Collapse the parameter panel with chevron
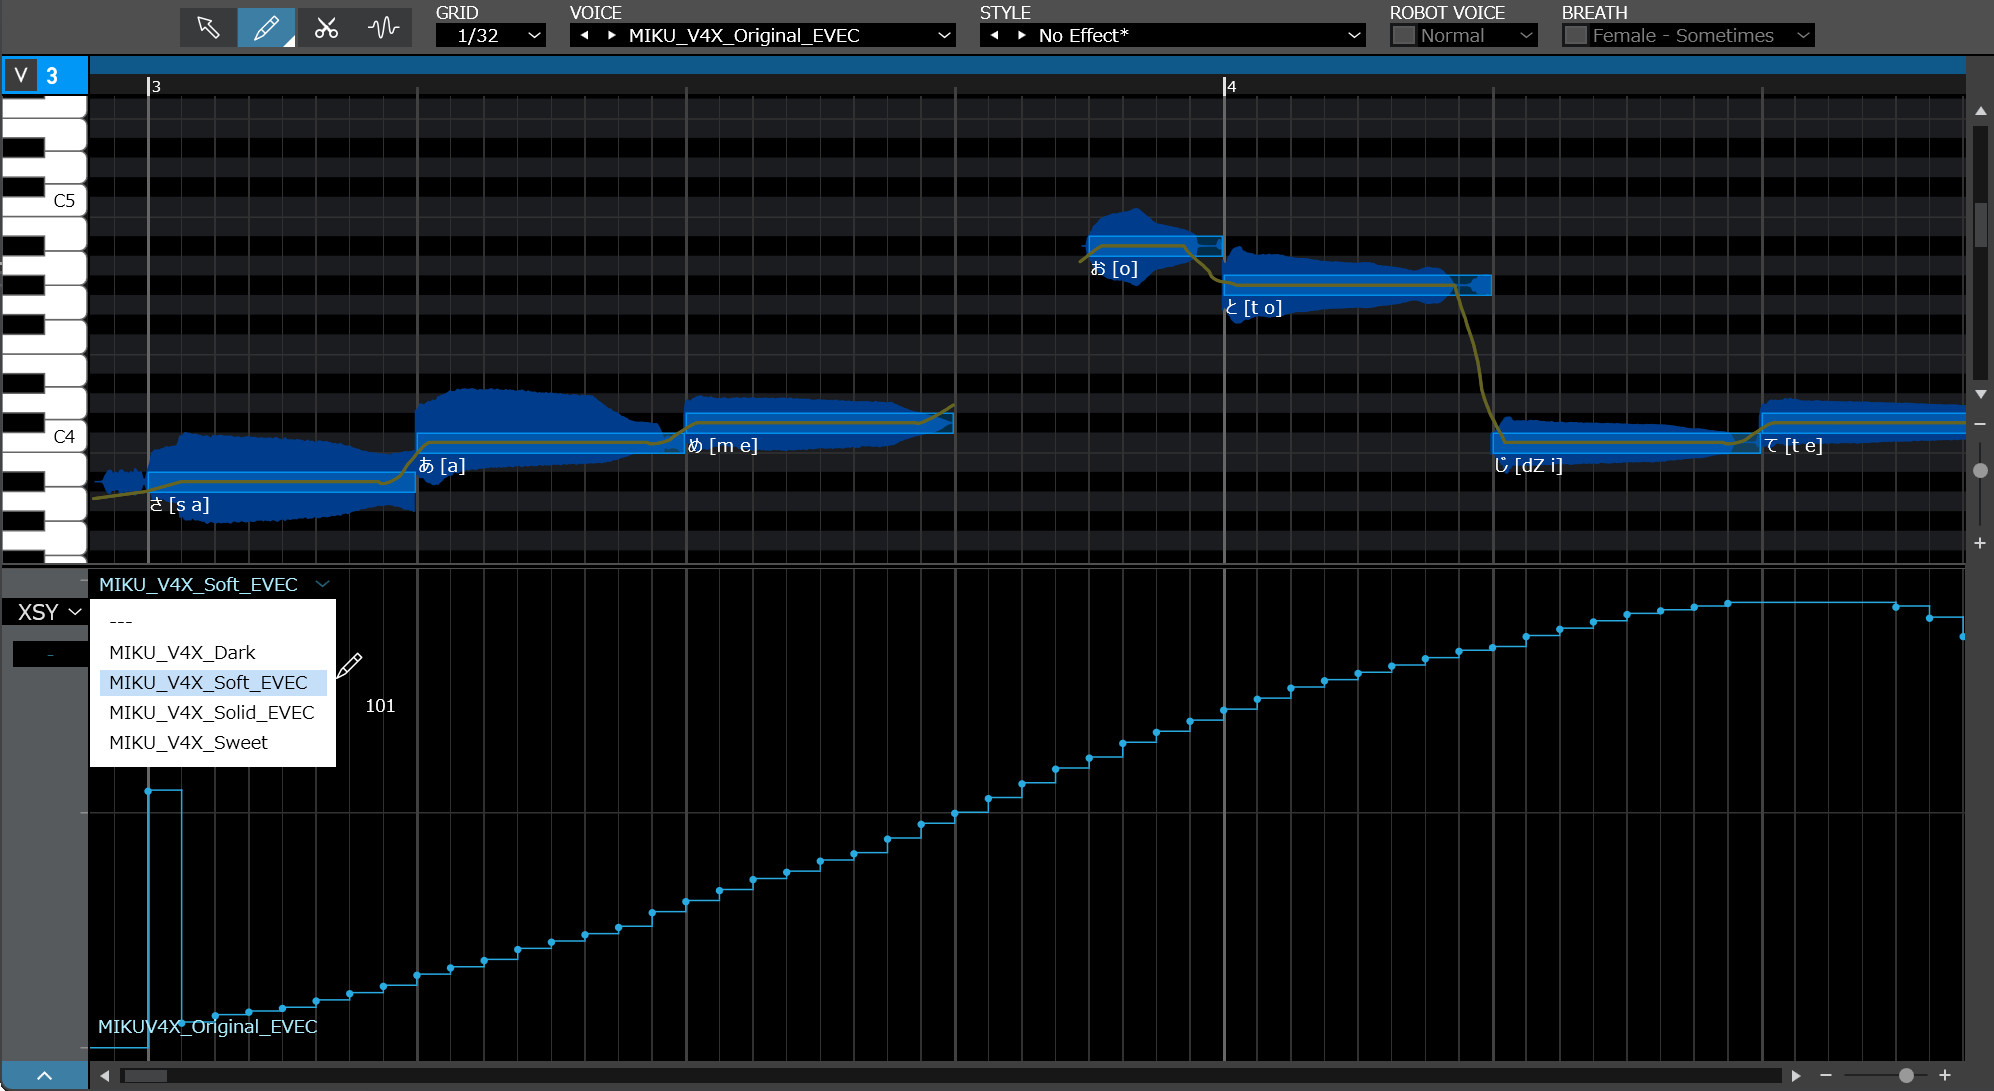This screenshot has height=1091, width=1994. (44, 1075)
